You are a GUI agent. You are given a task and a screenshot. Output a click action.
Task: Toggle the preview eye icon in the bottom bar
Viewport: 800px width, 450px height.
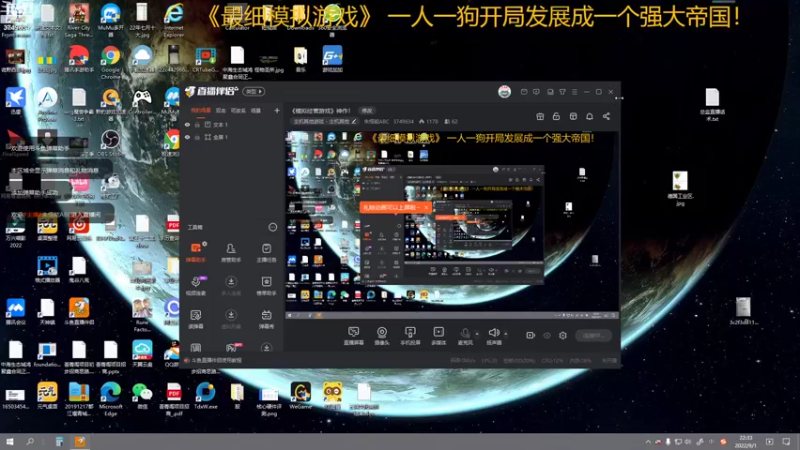[547, 335]
